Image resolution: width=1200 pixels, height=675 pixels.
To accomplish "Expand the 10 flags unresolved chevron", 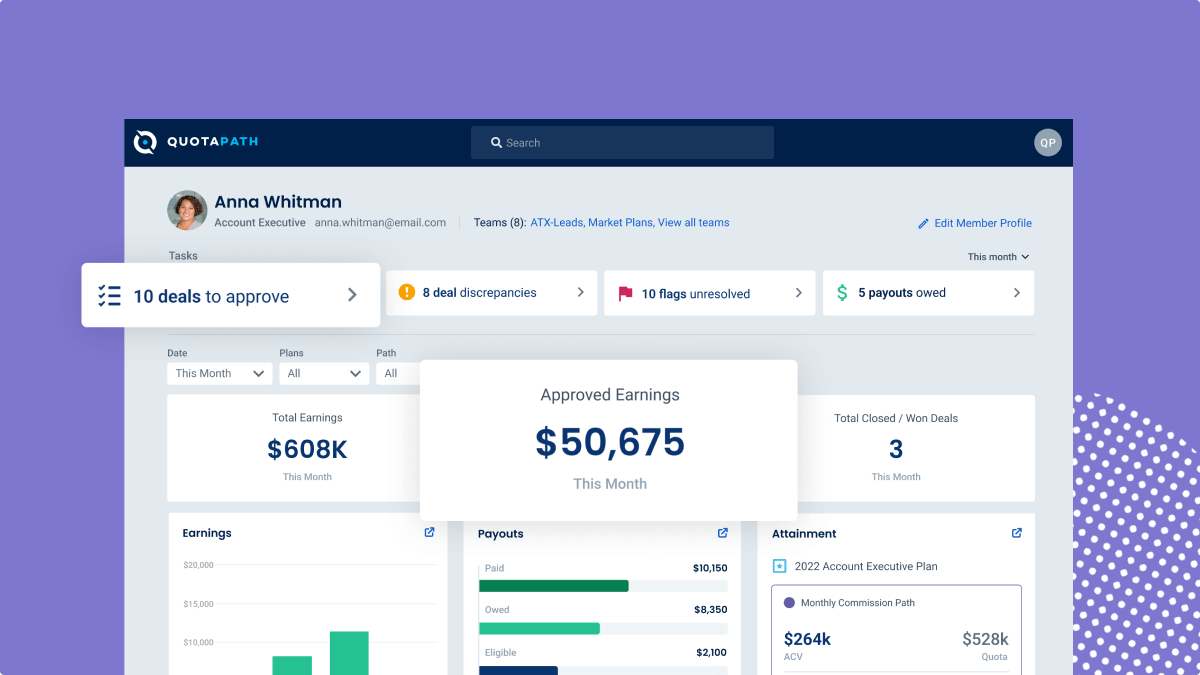I will click(x=799, y=293).
